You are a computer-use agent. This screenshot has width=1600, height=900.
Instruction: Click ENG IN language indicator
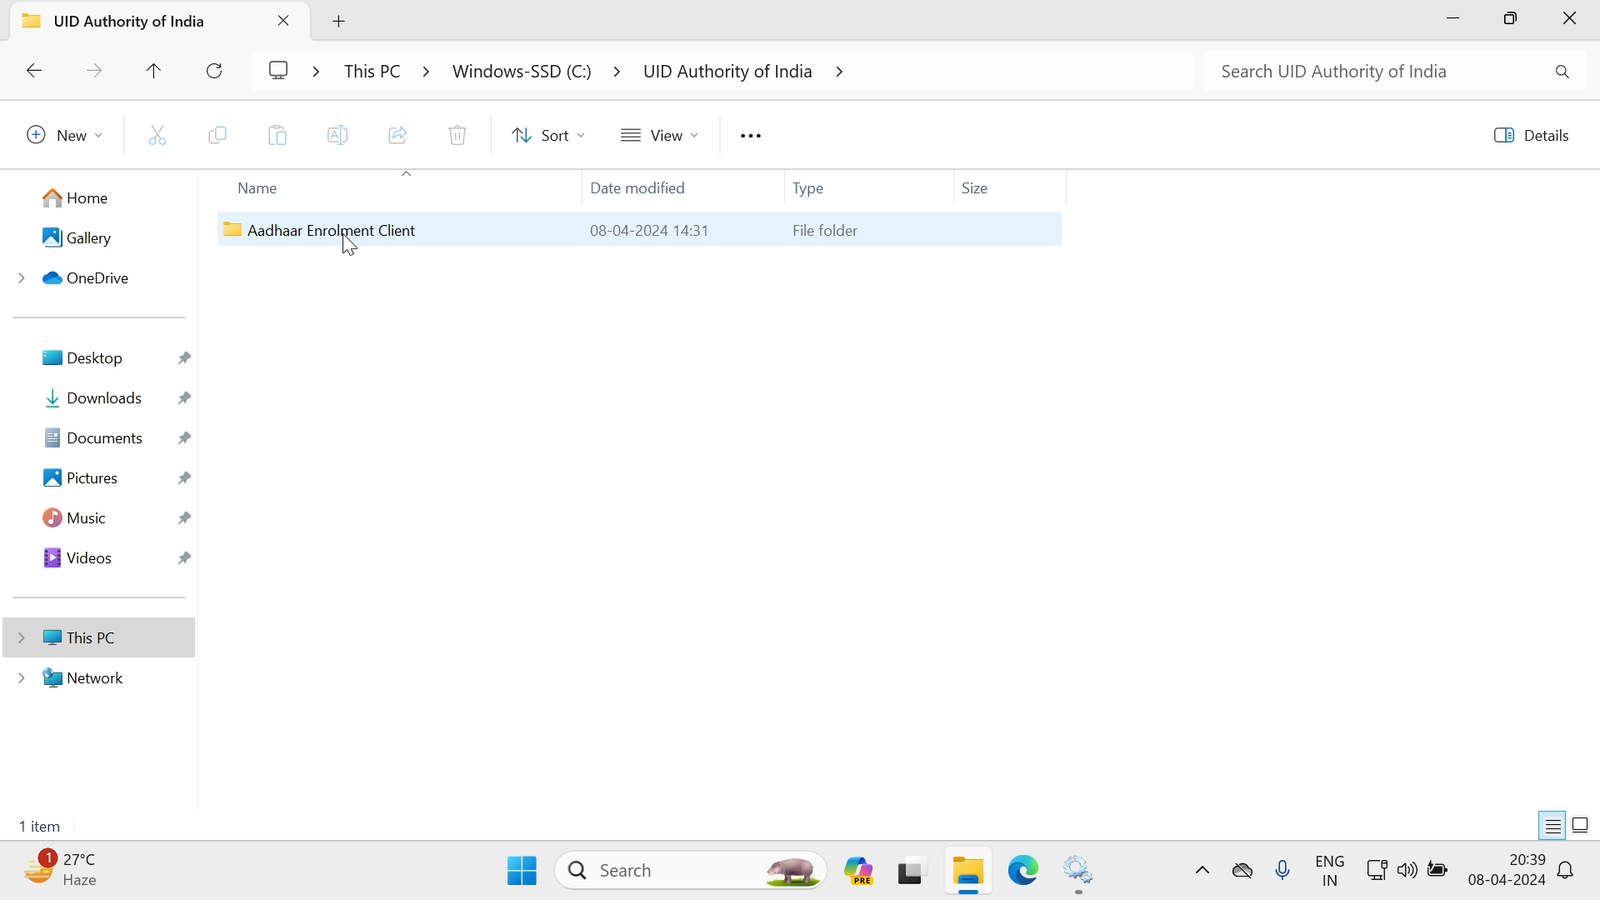click(x=1329, y=871)
